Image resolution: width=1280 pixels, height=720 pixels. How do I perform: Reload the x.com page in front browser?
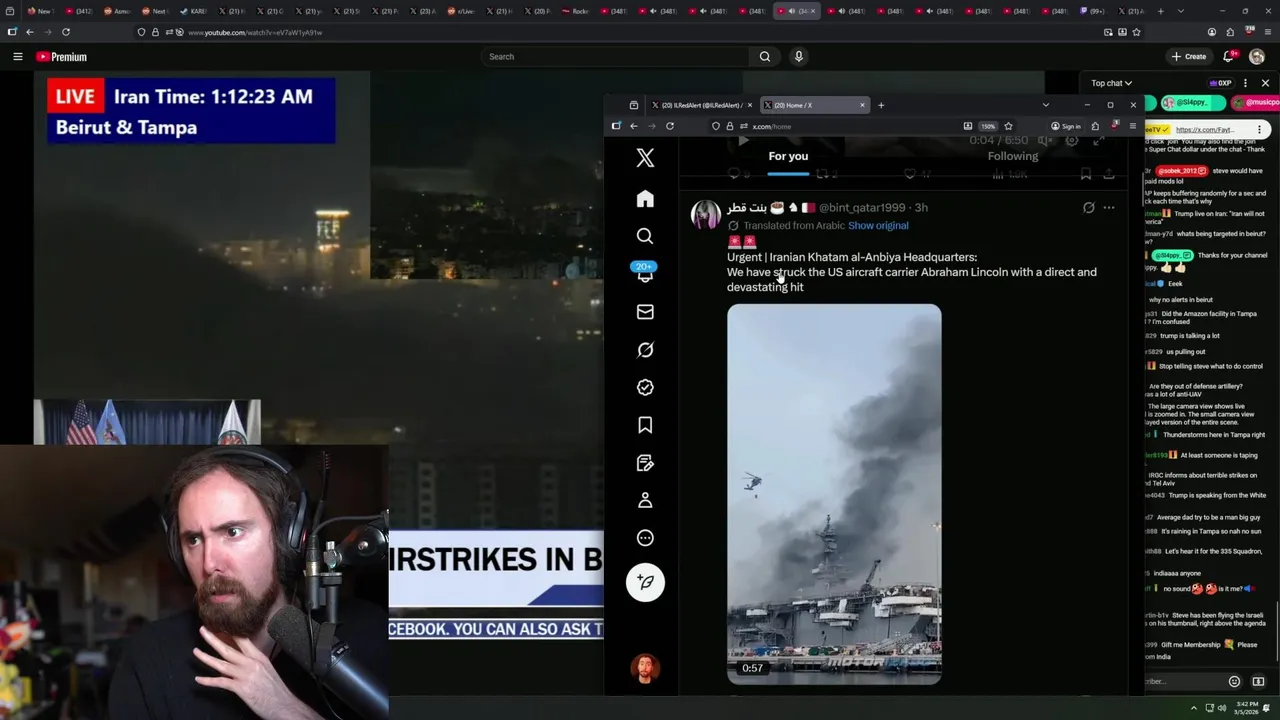[670, 126]
